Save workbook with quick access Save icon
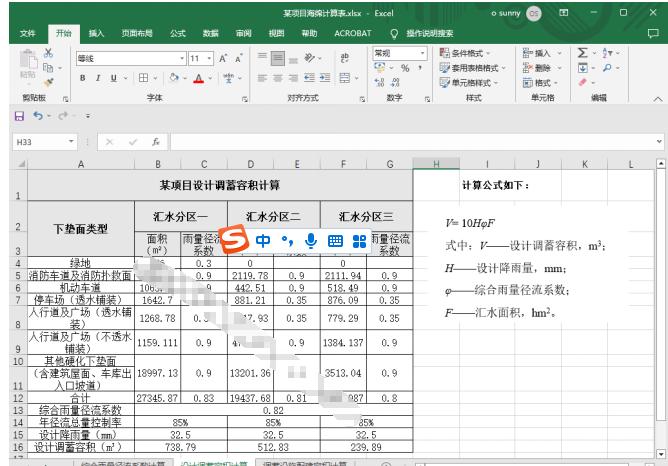The height and width of the screenshot is (466, 668). pyautogui.click(x=19, y=116)
